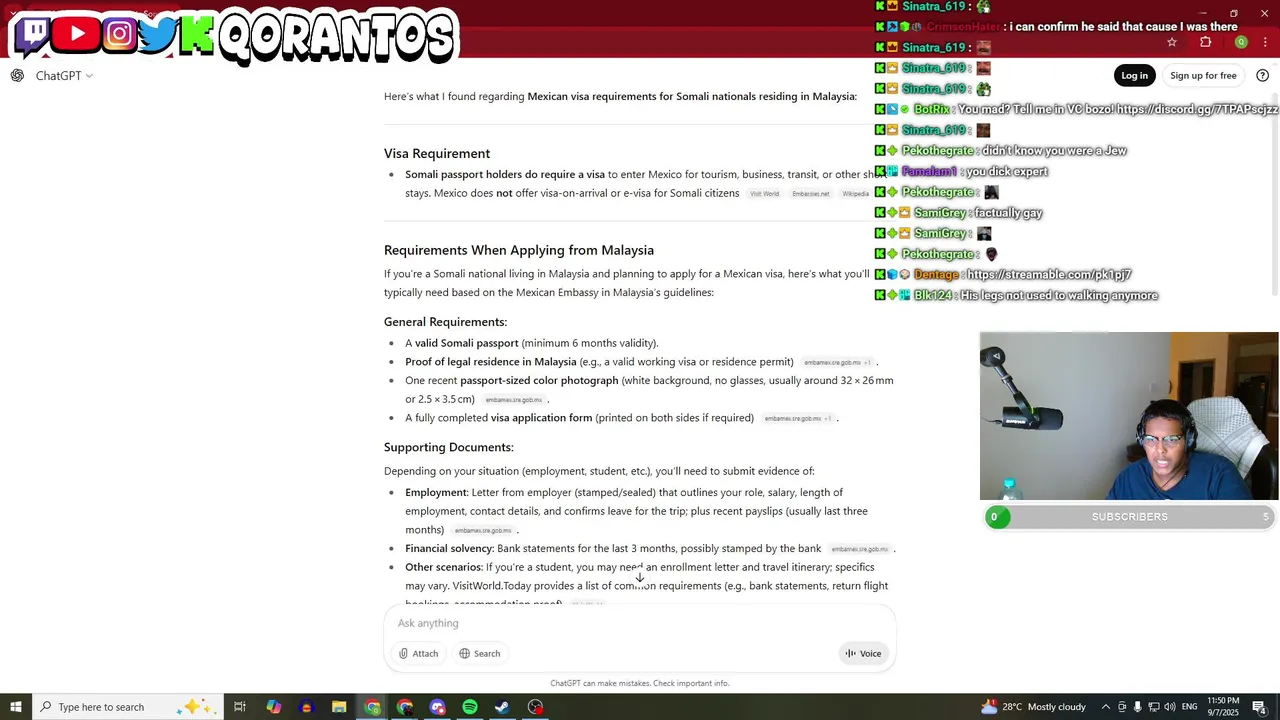
Task: Open the weather widget showing 28°C
Action: coord(1034,707)
